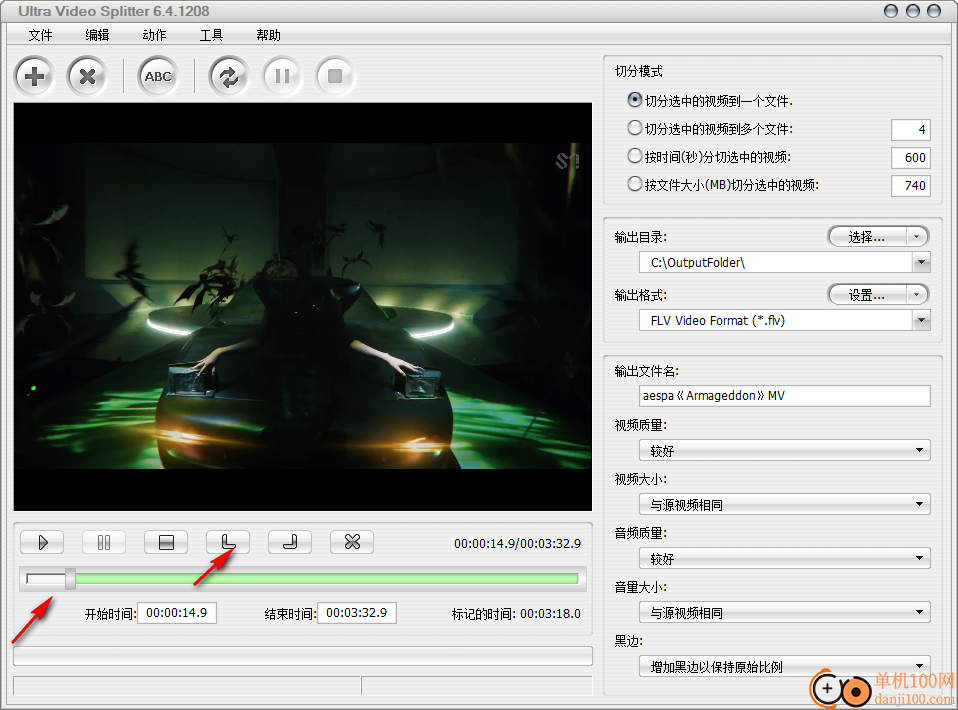Click the Remove file X icon
Viewport: 958px width, 710px height.
pos(87,76)
